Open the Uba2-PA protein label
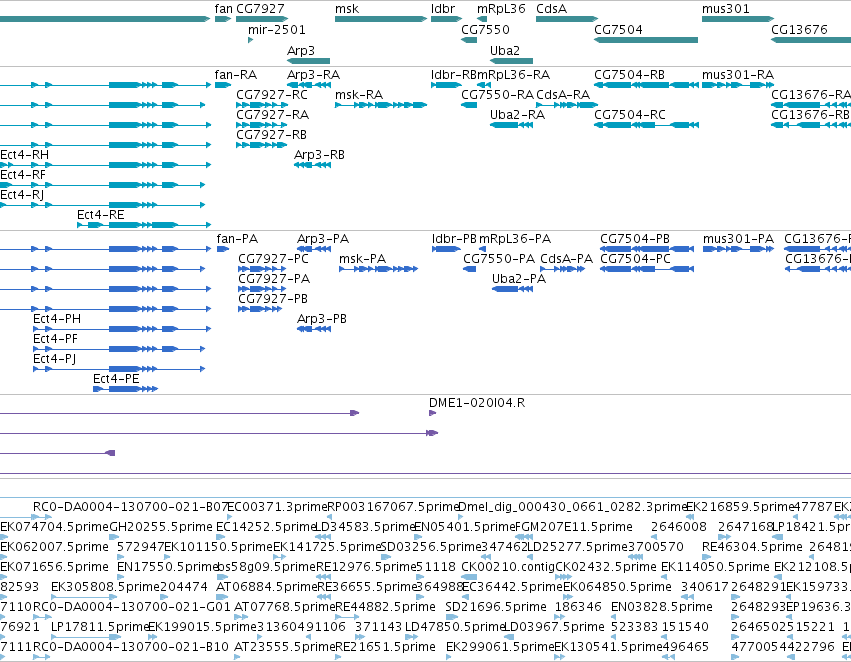The height and width of the screenshot is (662, 851). coord(519,279)
